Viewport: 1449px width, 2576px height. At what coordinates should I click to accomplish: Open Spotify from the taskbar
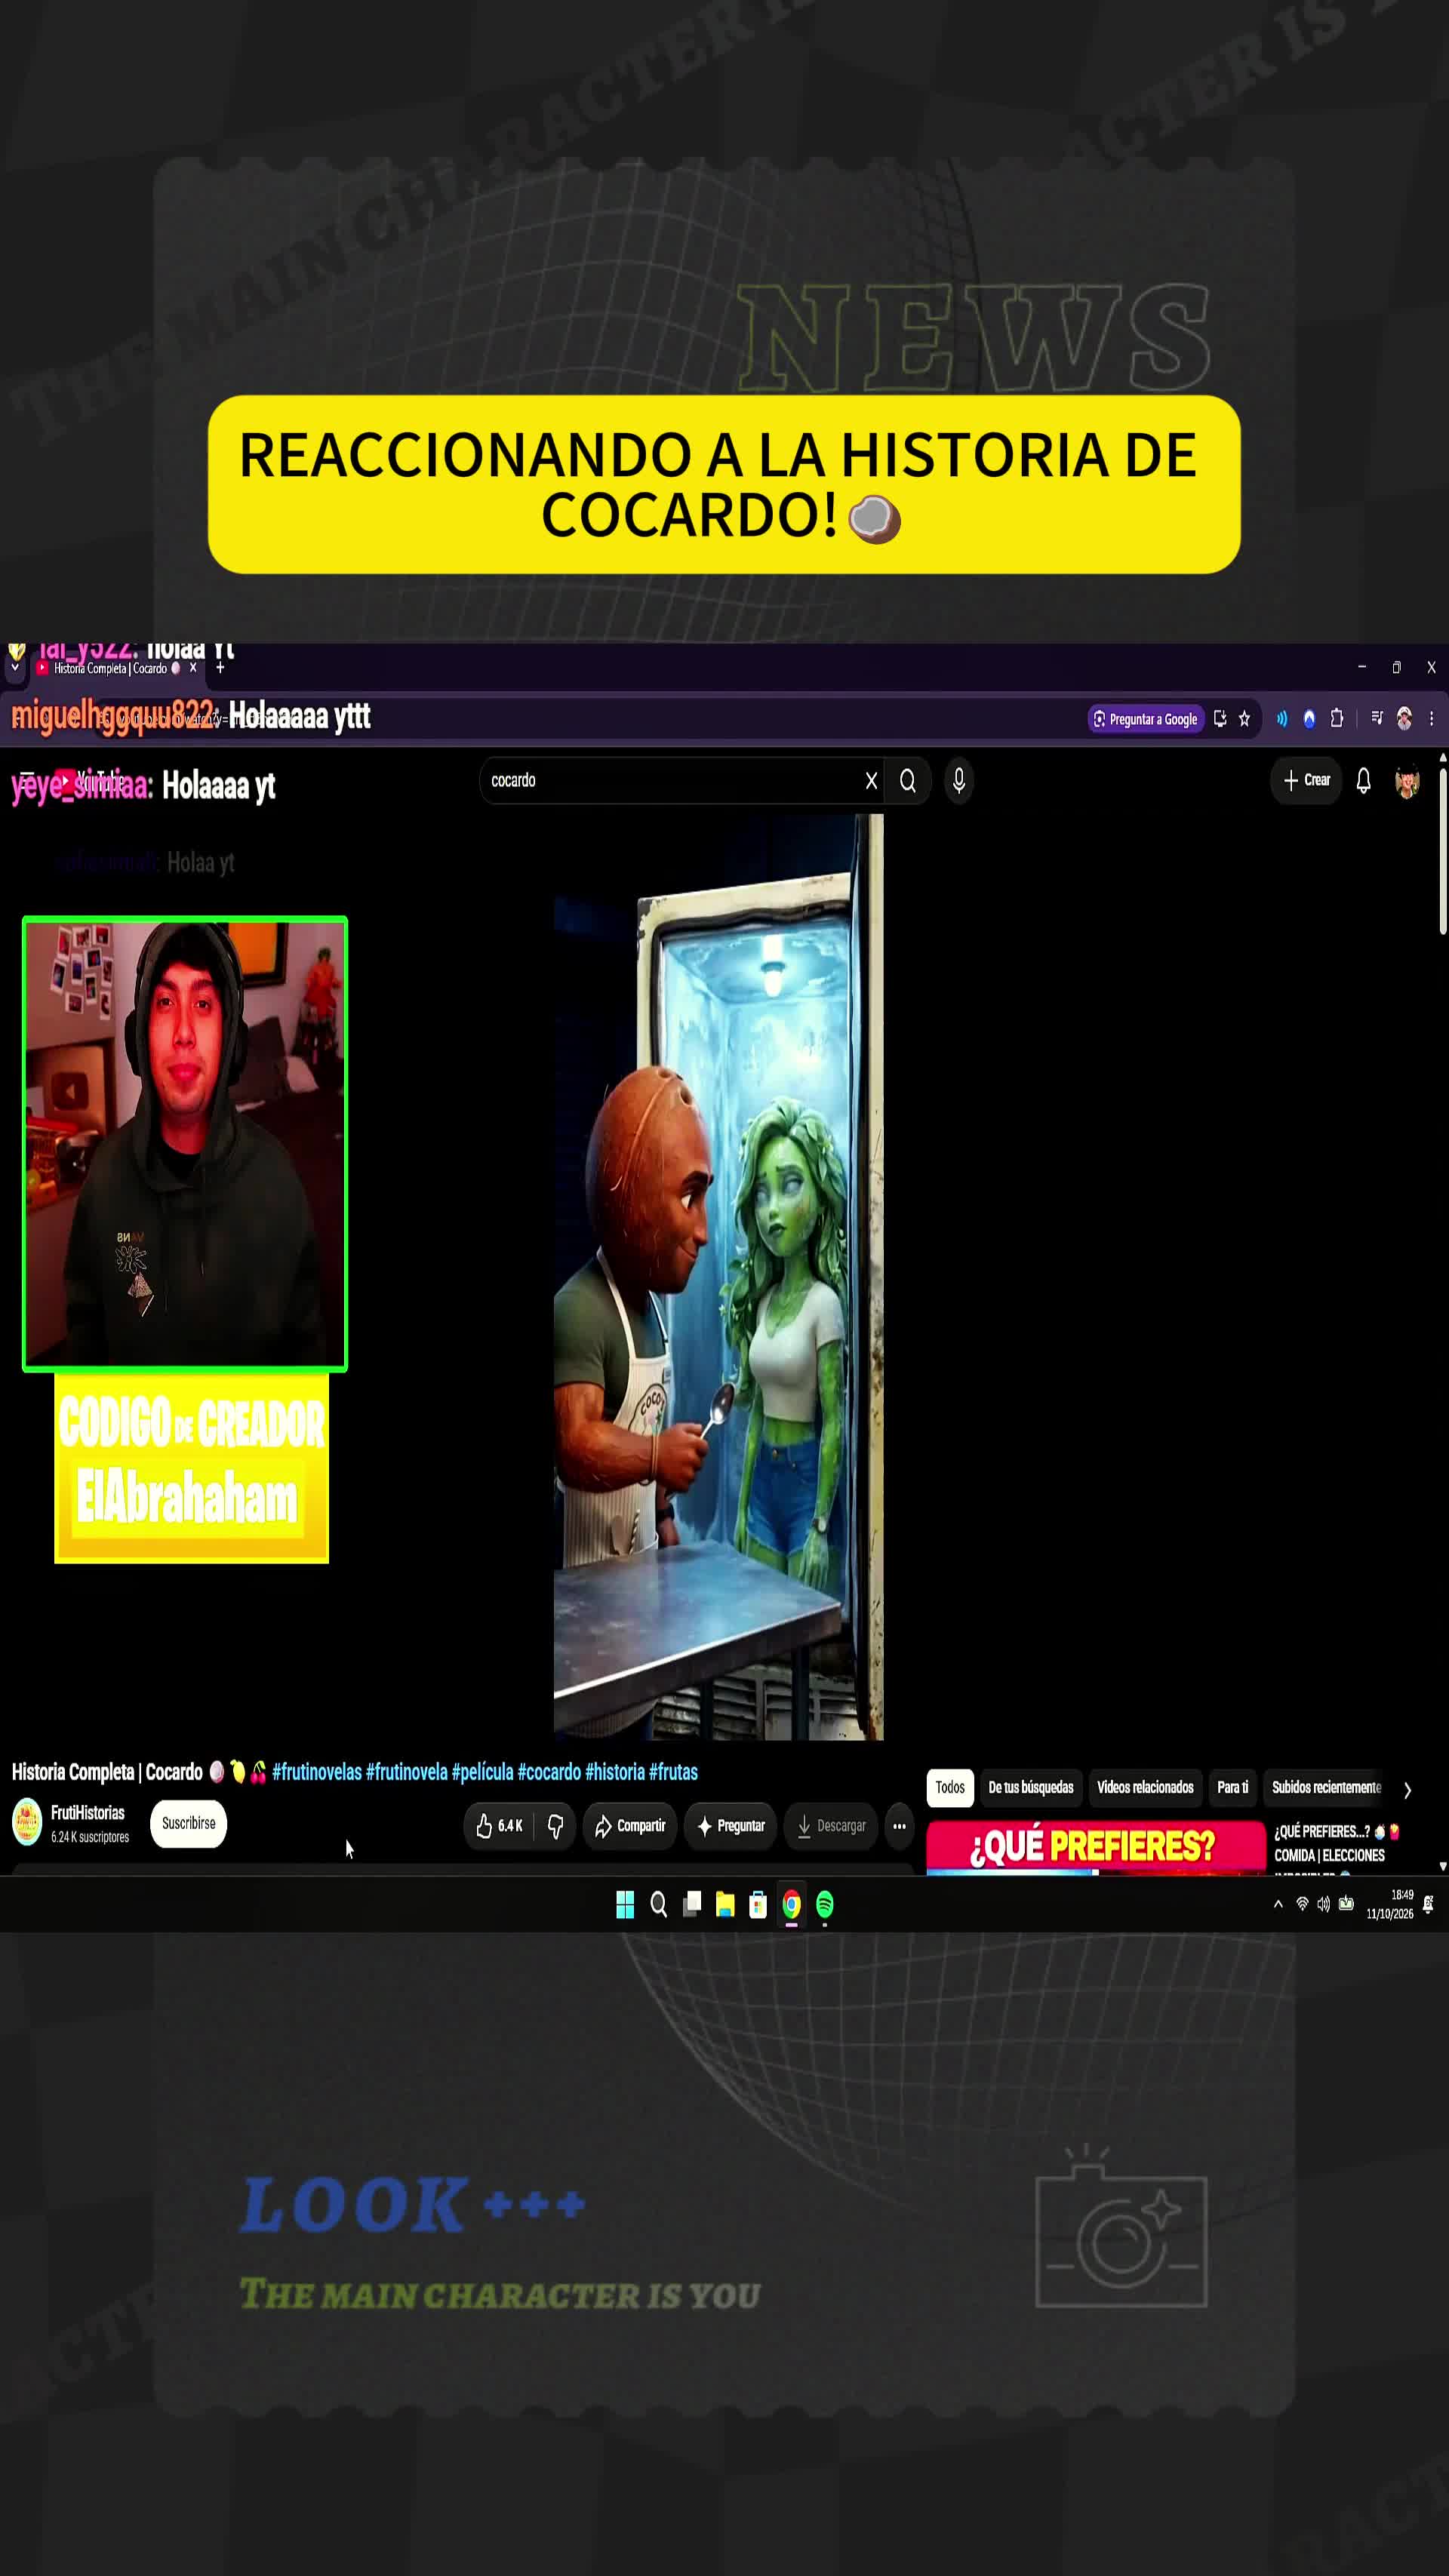coord(824,1905)
